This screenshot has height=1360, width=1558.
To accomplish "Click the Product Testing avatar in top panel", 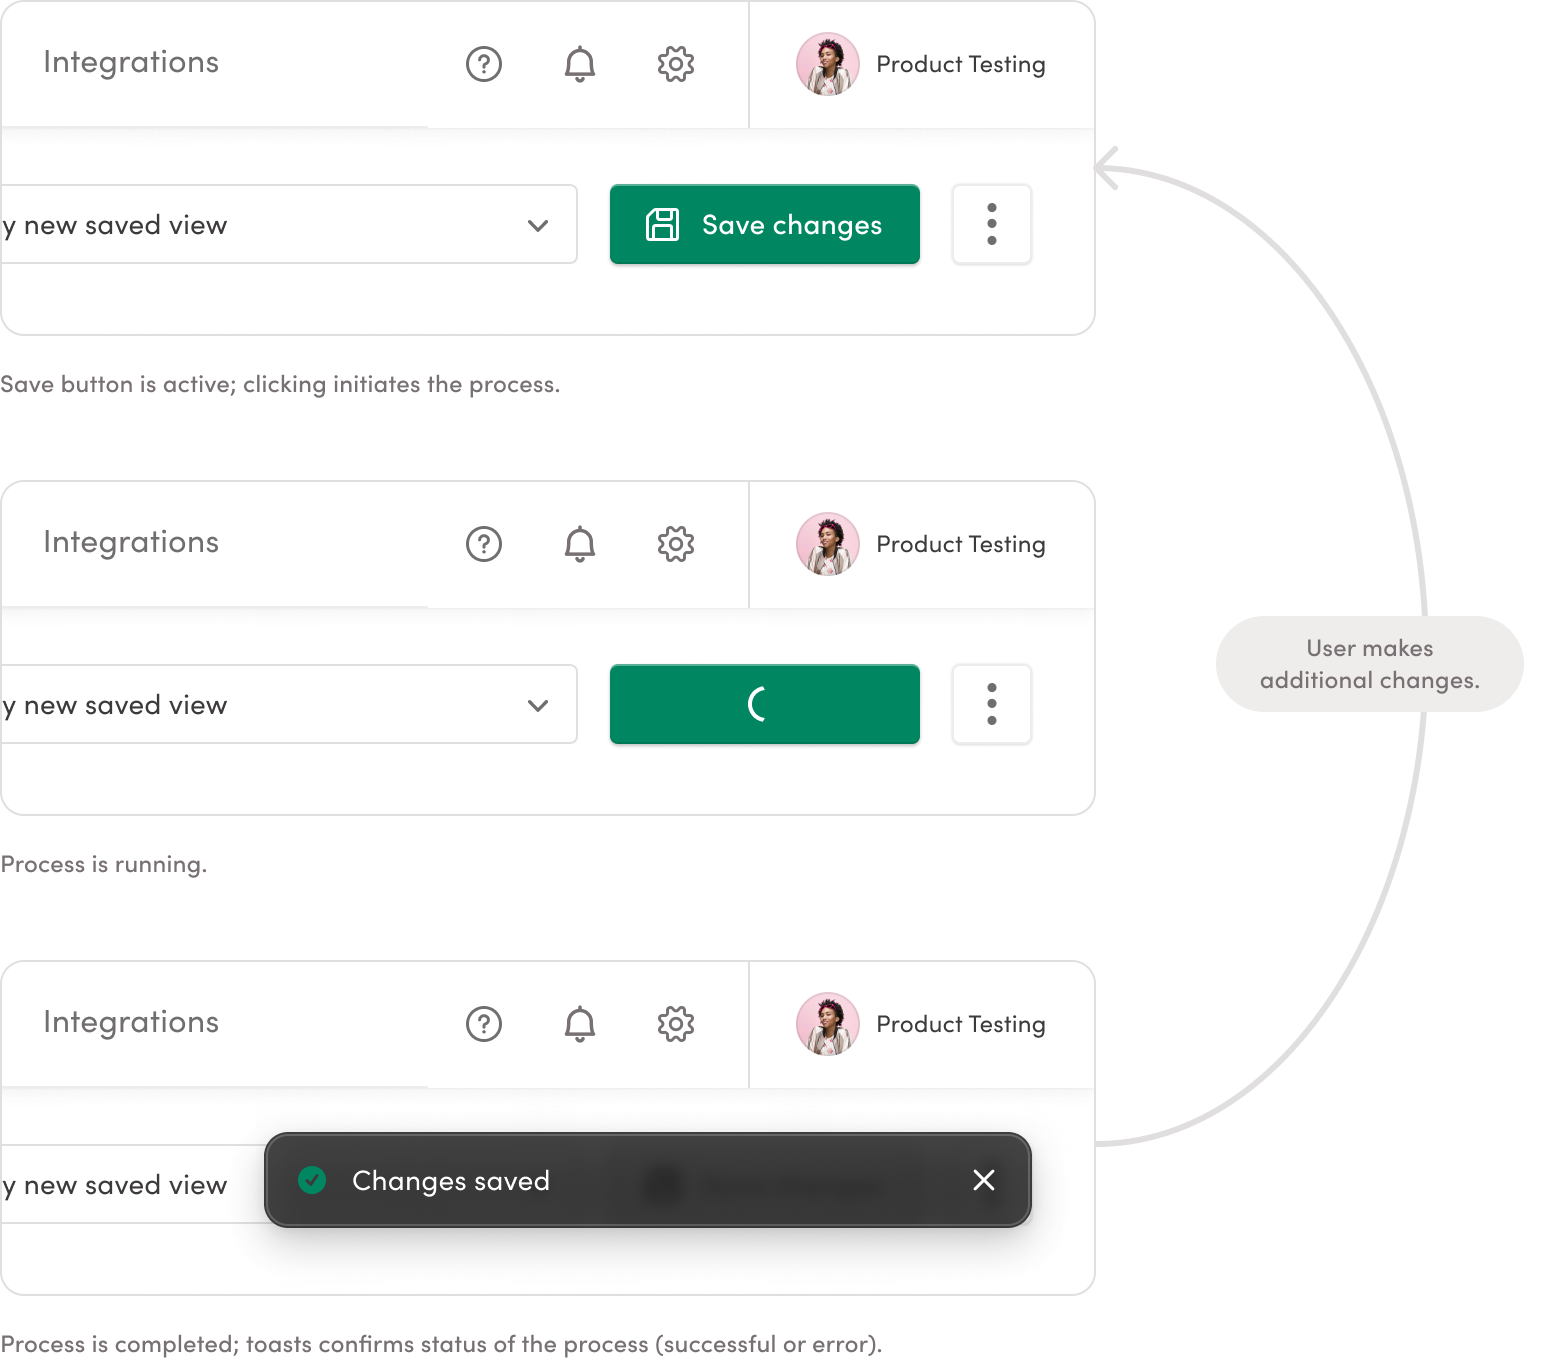I will point(828,64).
